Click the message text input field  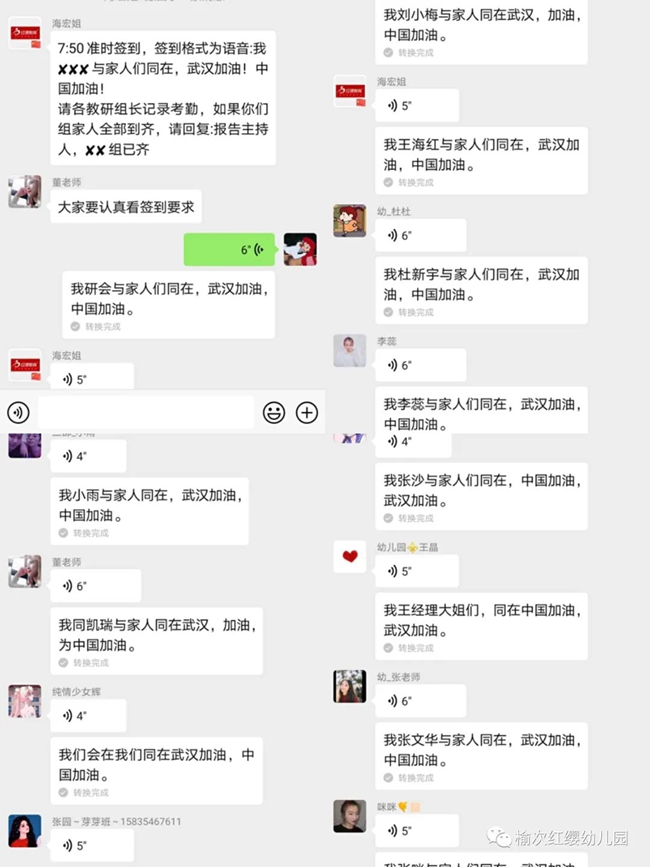146,412
